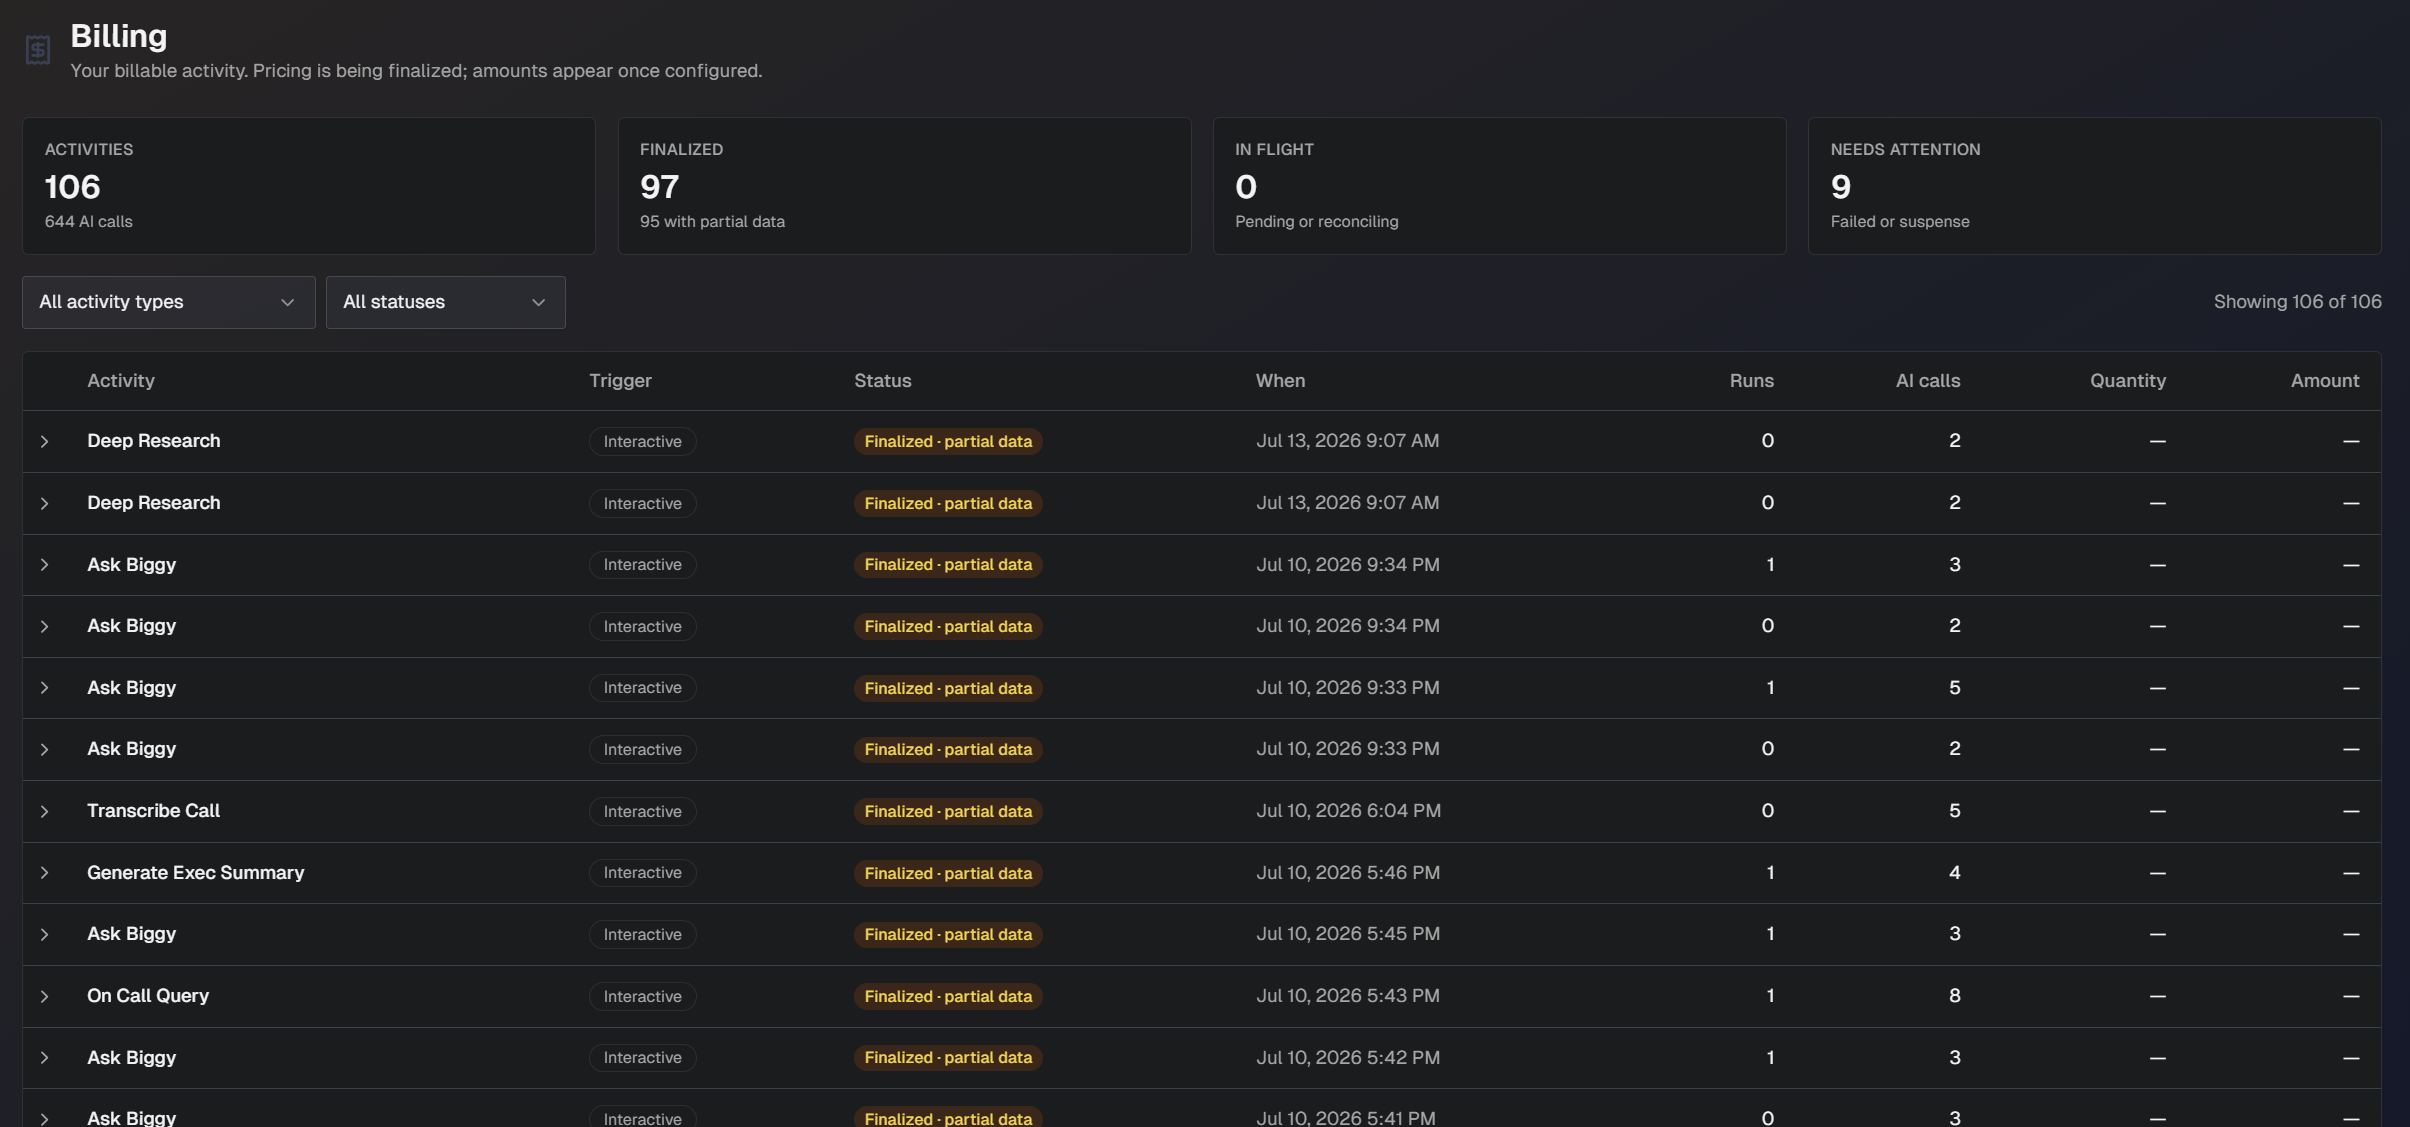Click the Interactive tag on Transcribe Call row
Viewport: 2410px width, 1127px height.
[x=642, y=811]
